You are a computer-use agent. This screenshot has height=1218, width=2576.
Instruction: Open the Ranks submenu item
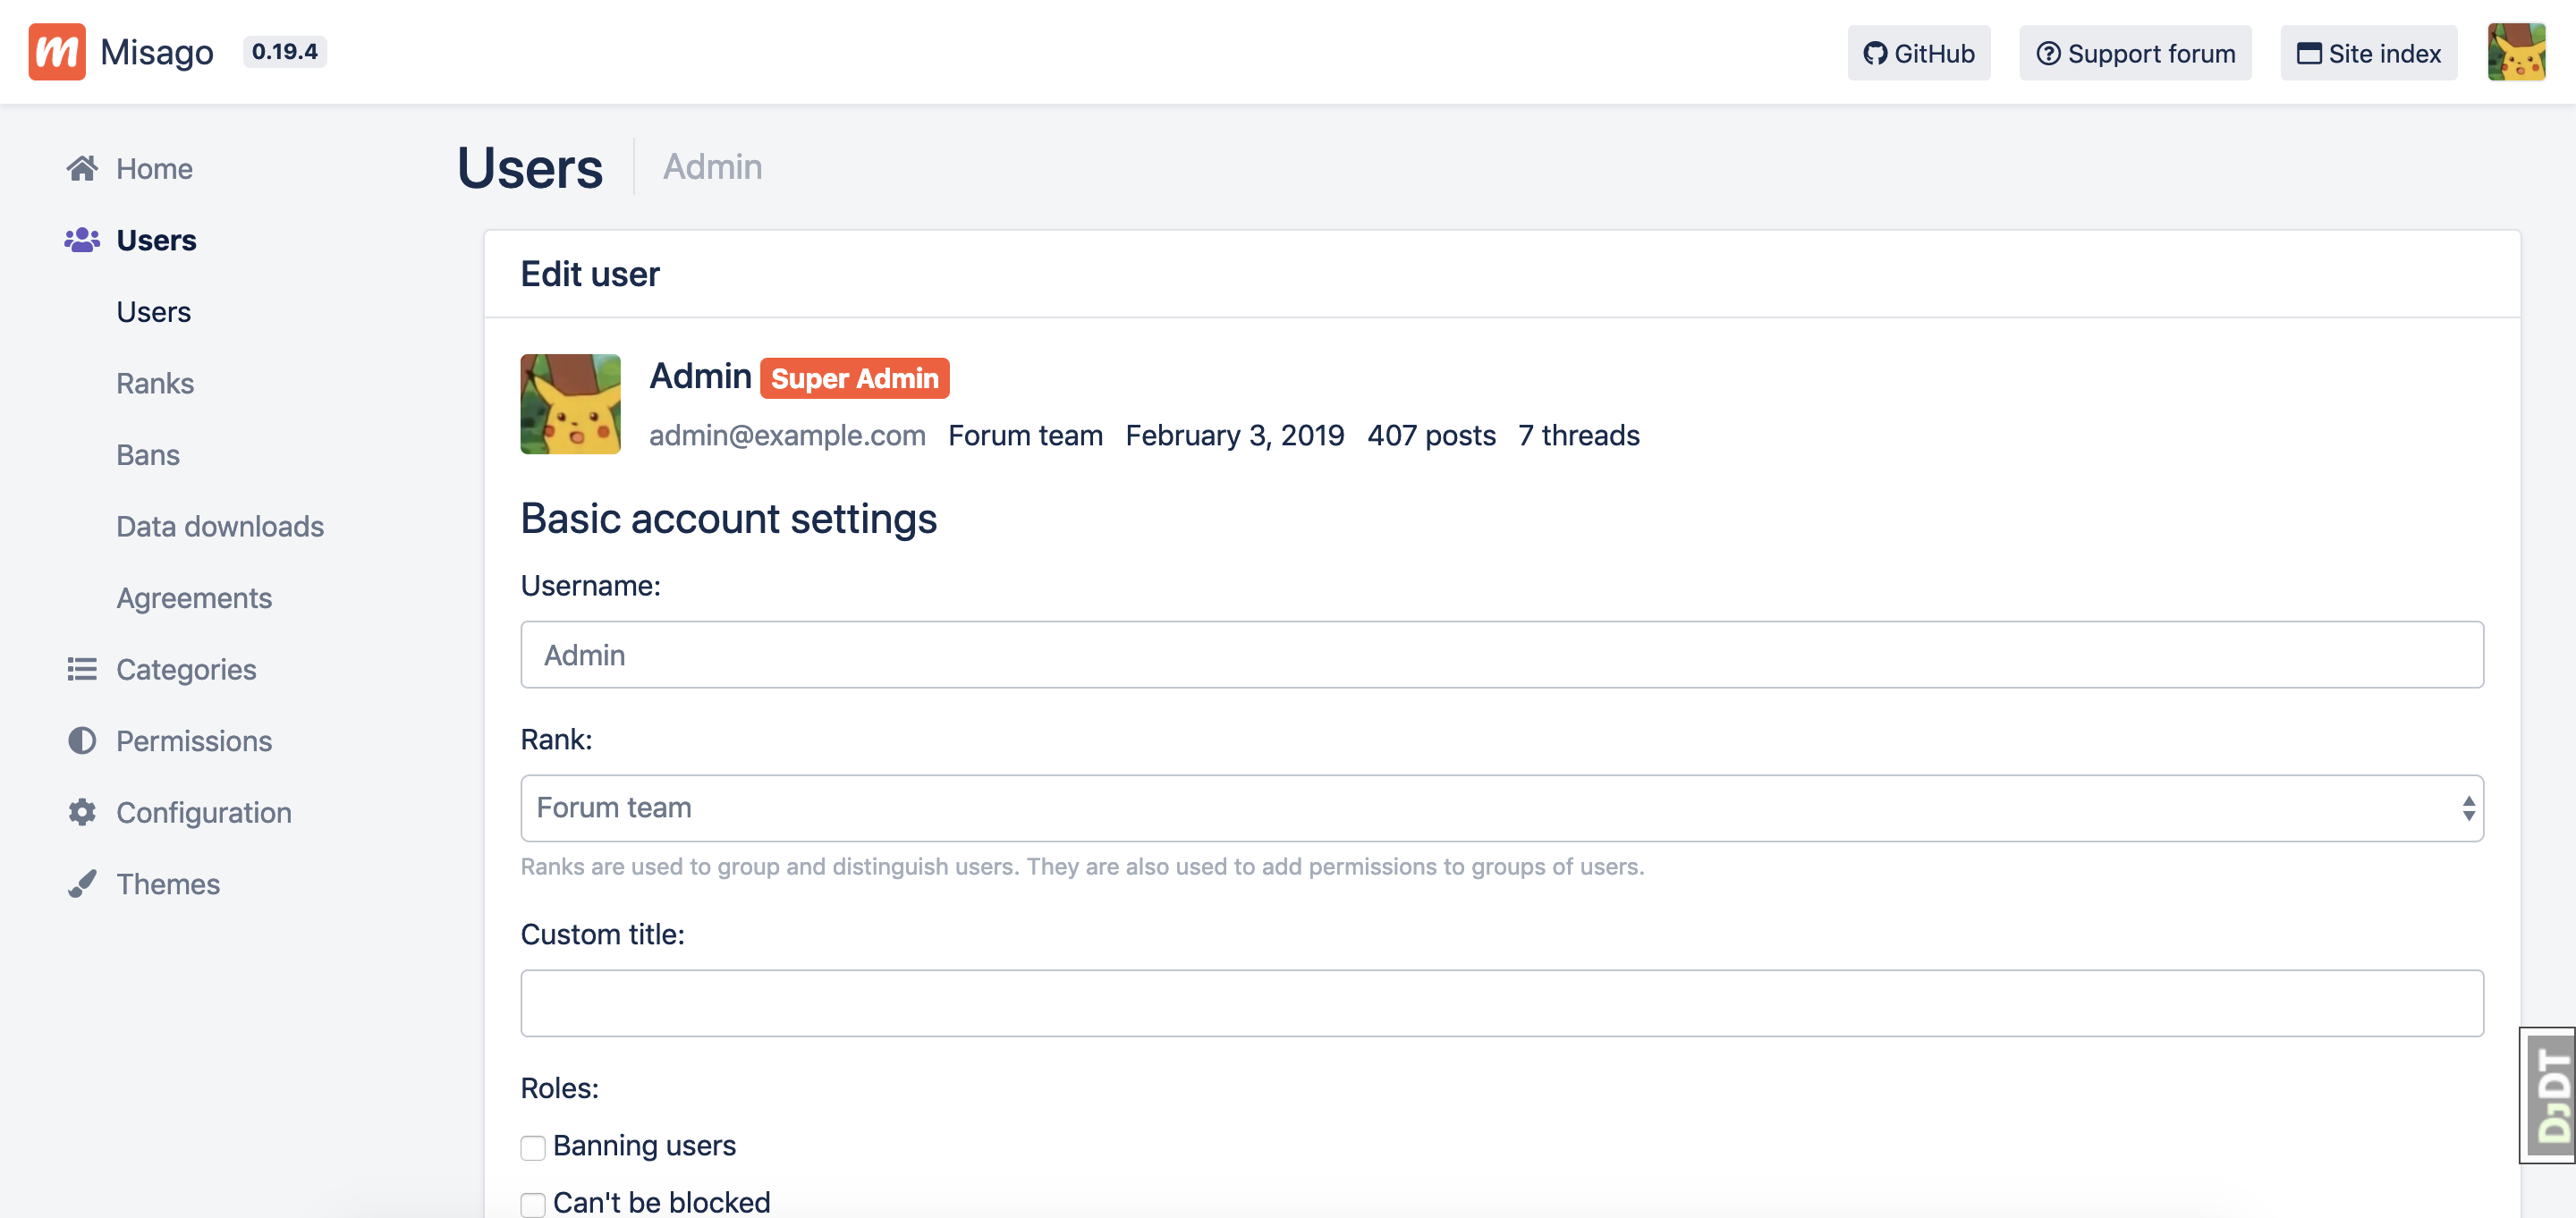(x=155, y=383)
